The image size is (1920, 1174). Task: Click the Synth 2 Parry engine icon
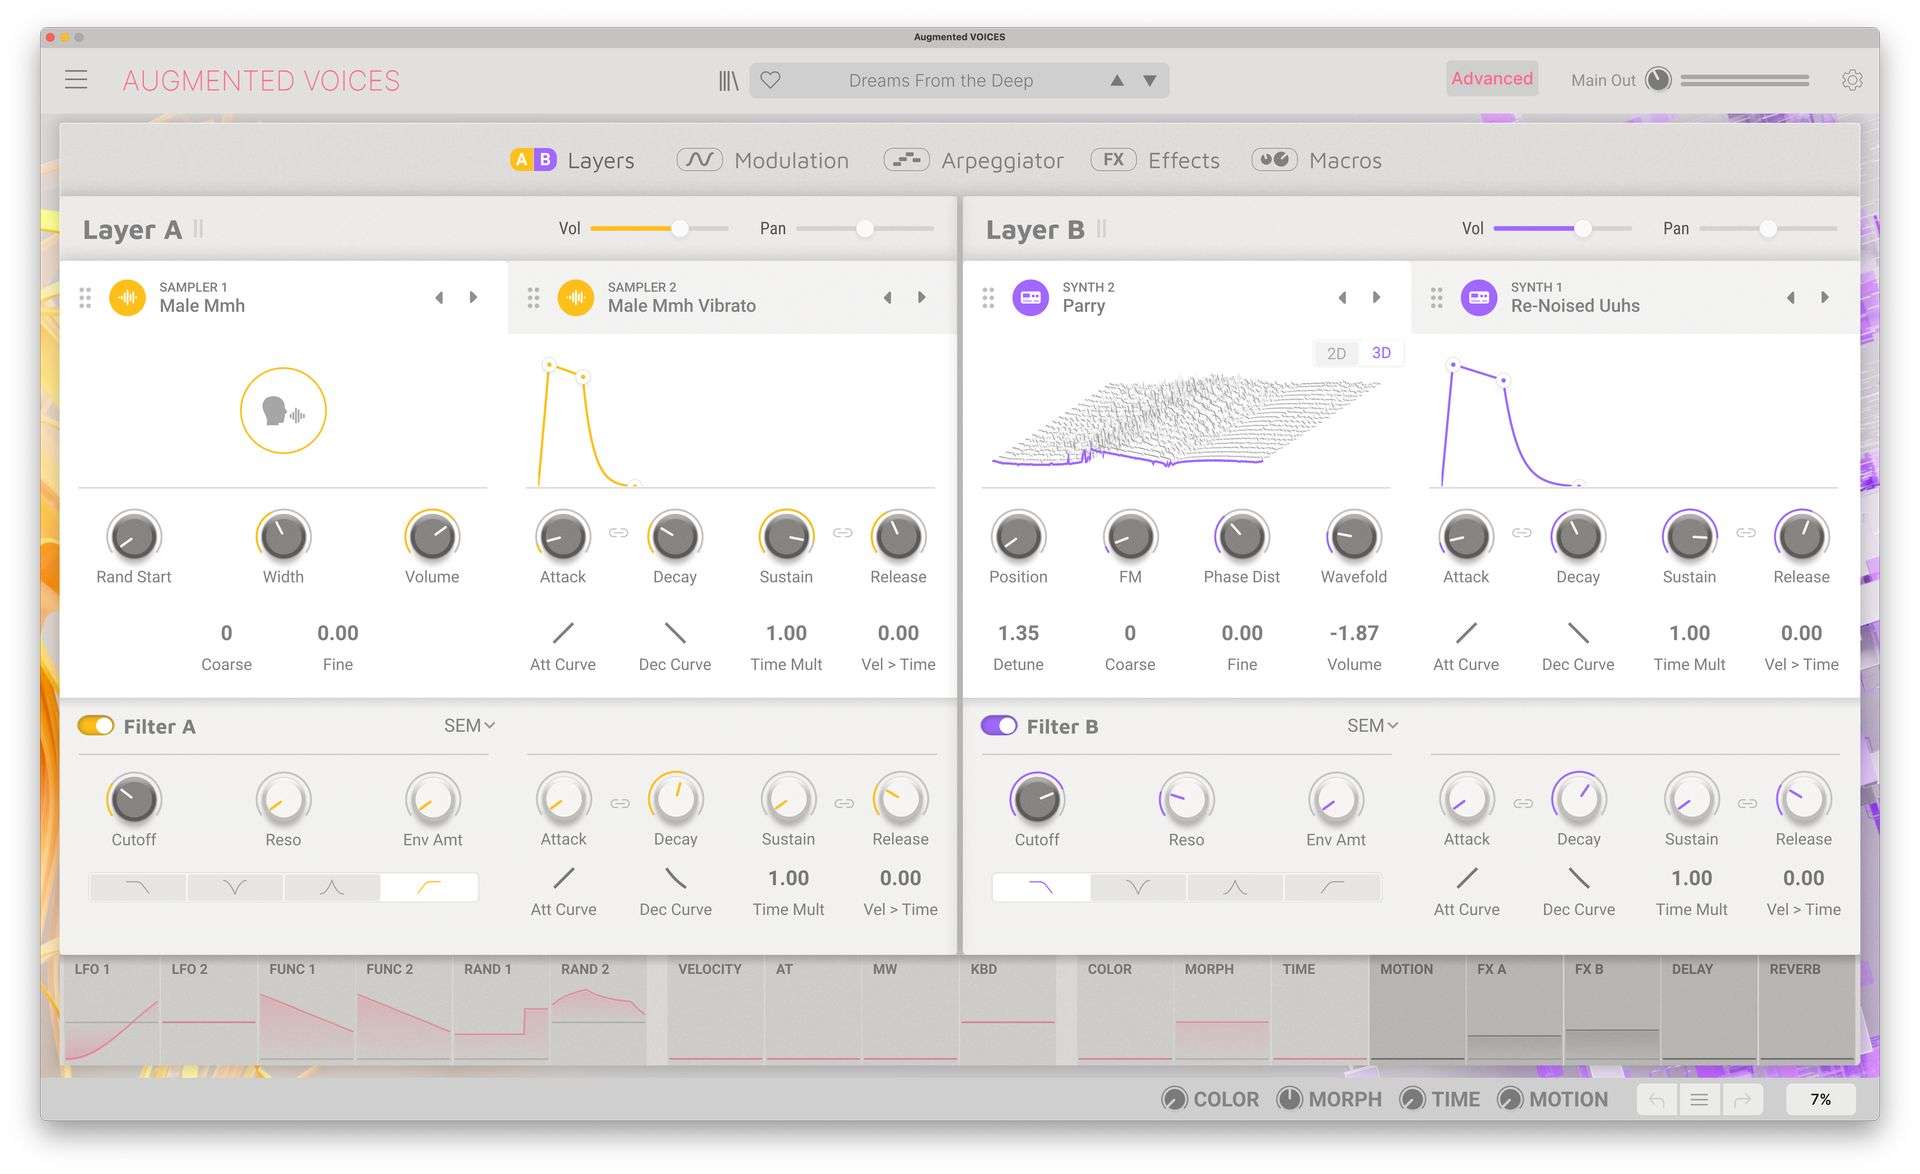tap(1030, 297)
